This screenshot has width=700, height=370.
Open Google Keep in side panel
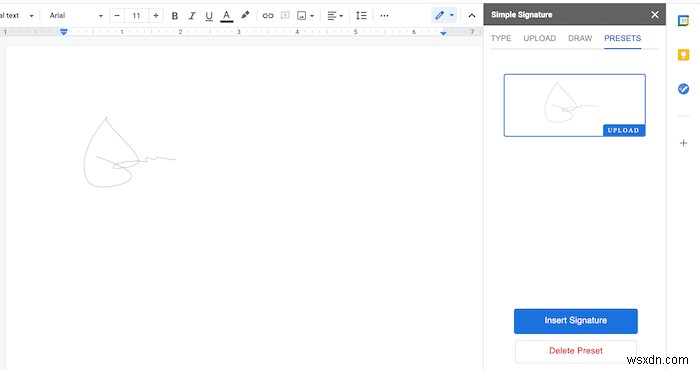click(683, 55)
